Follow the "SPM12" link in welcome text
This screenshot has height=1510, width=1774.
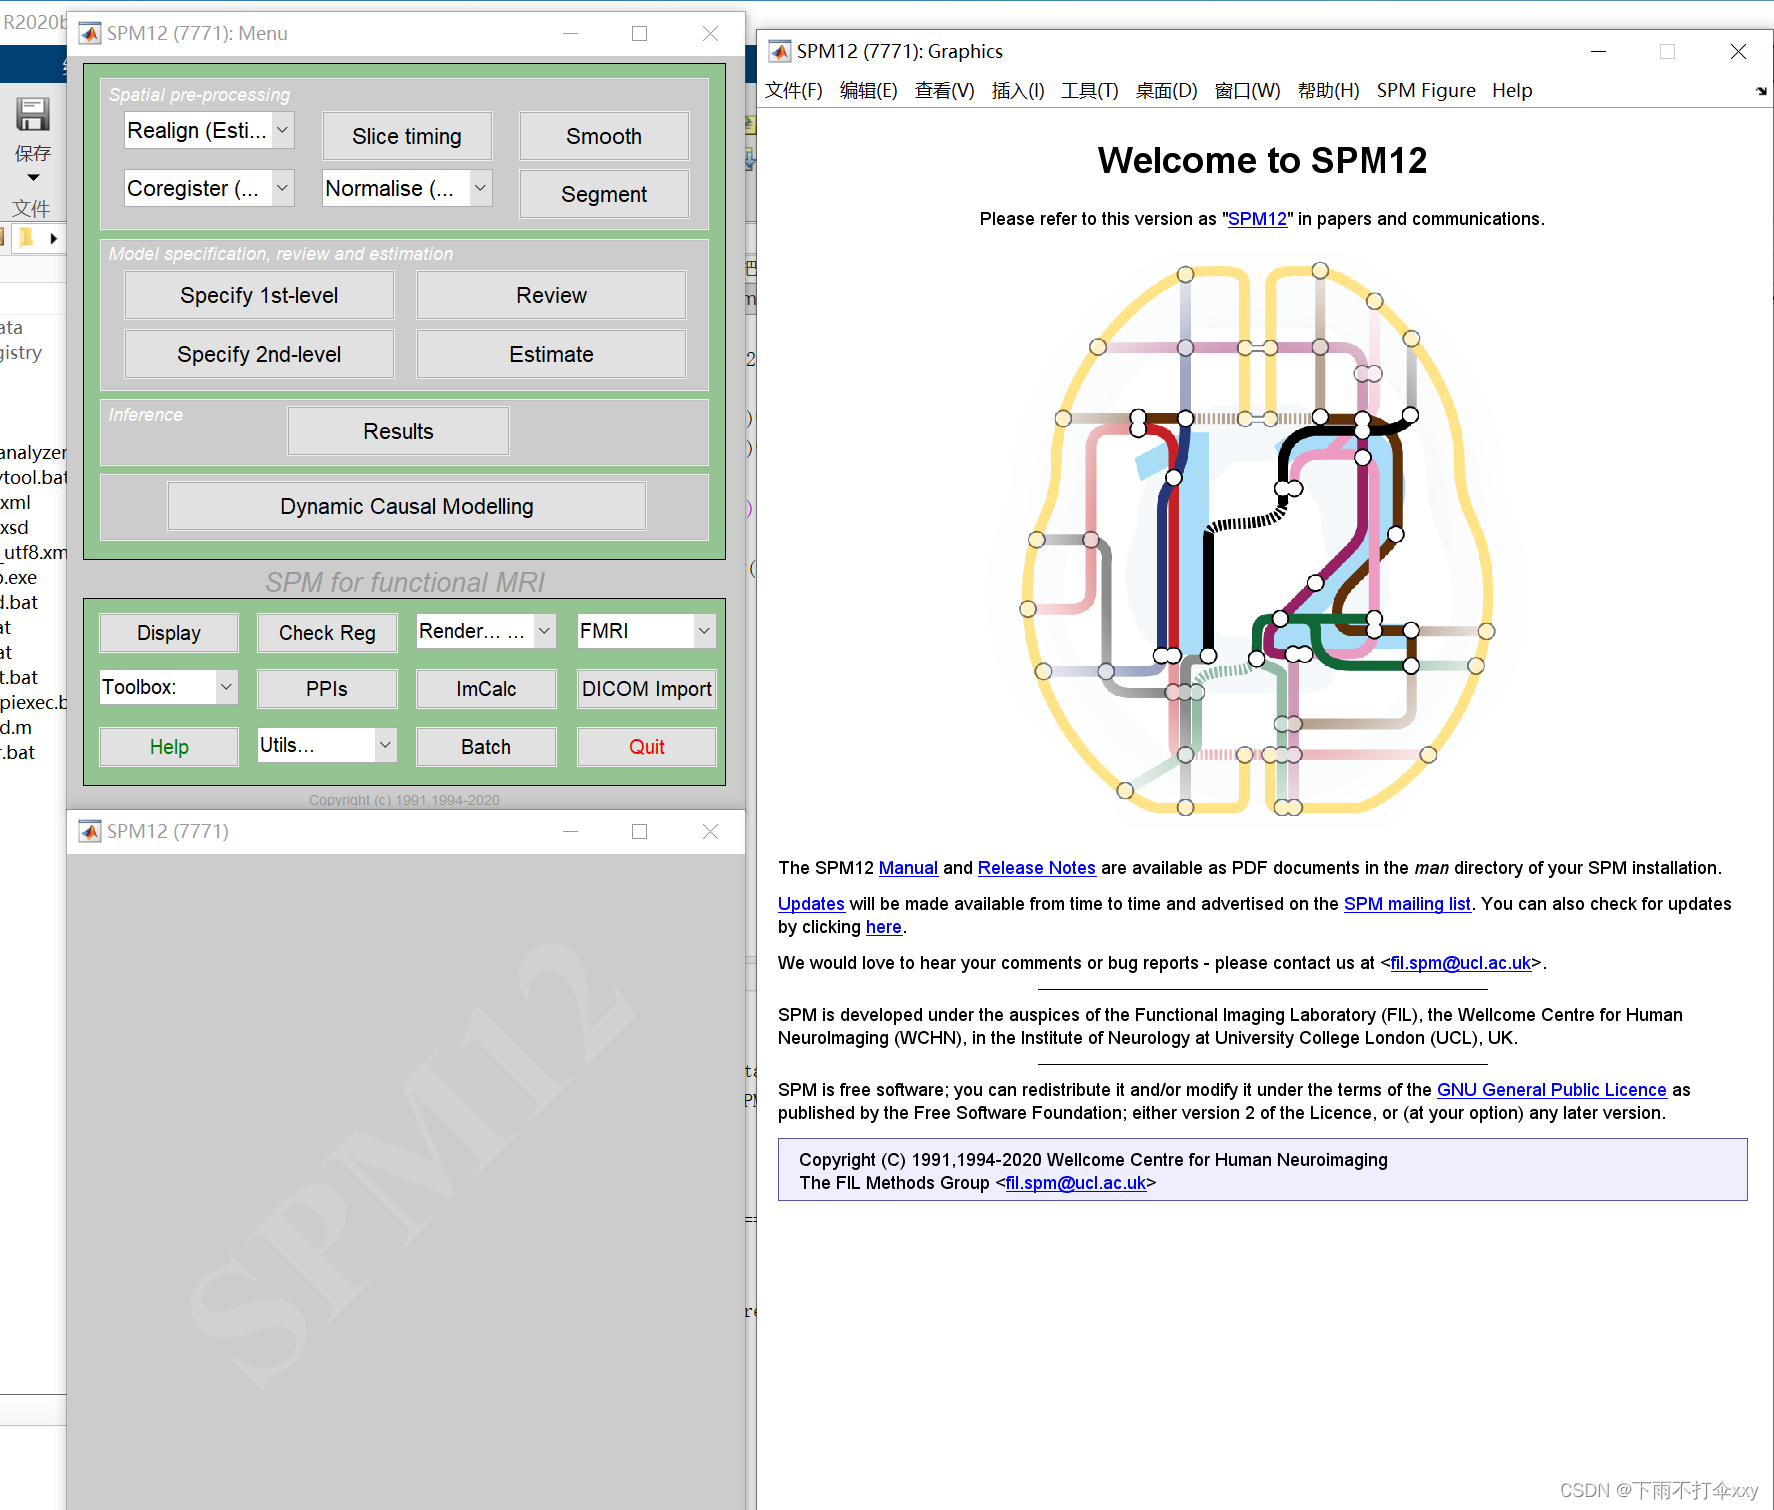coord(1257,219)
